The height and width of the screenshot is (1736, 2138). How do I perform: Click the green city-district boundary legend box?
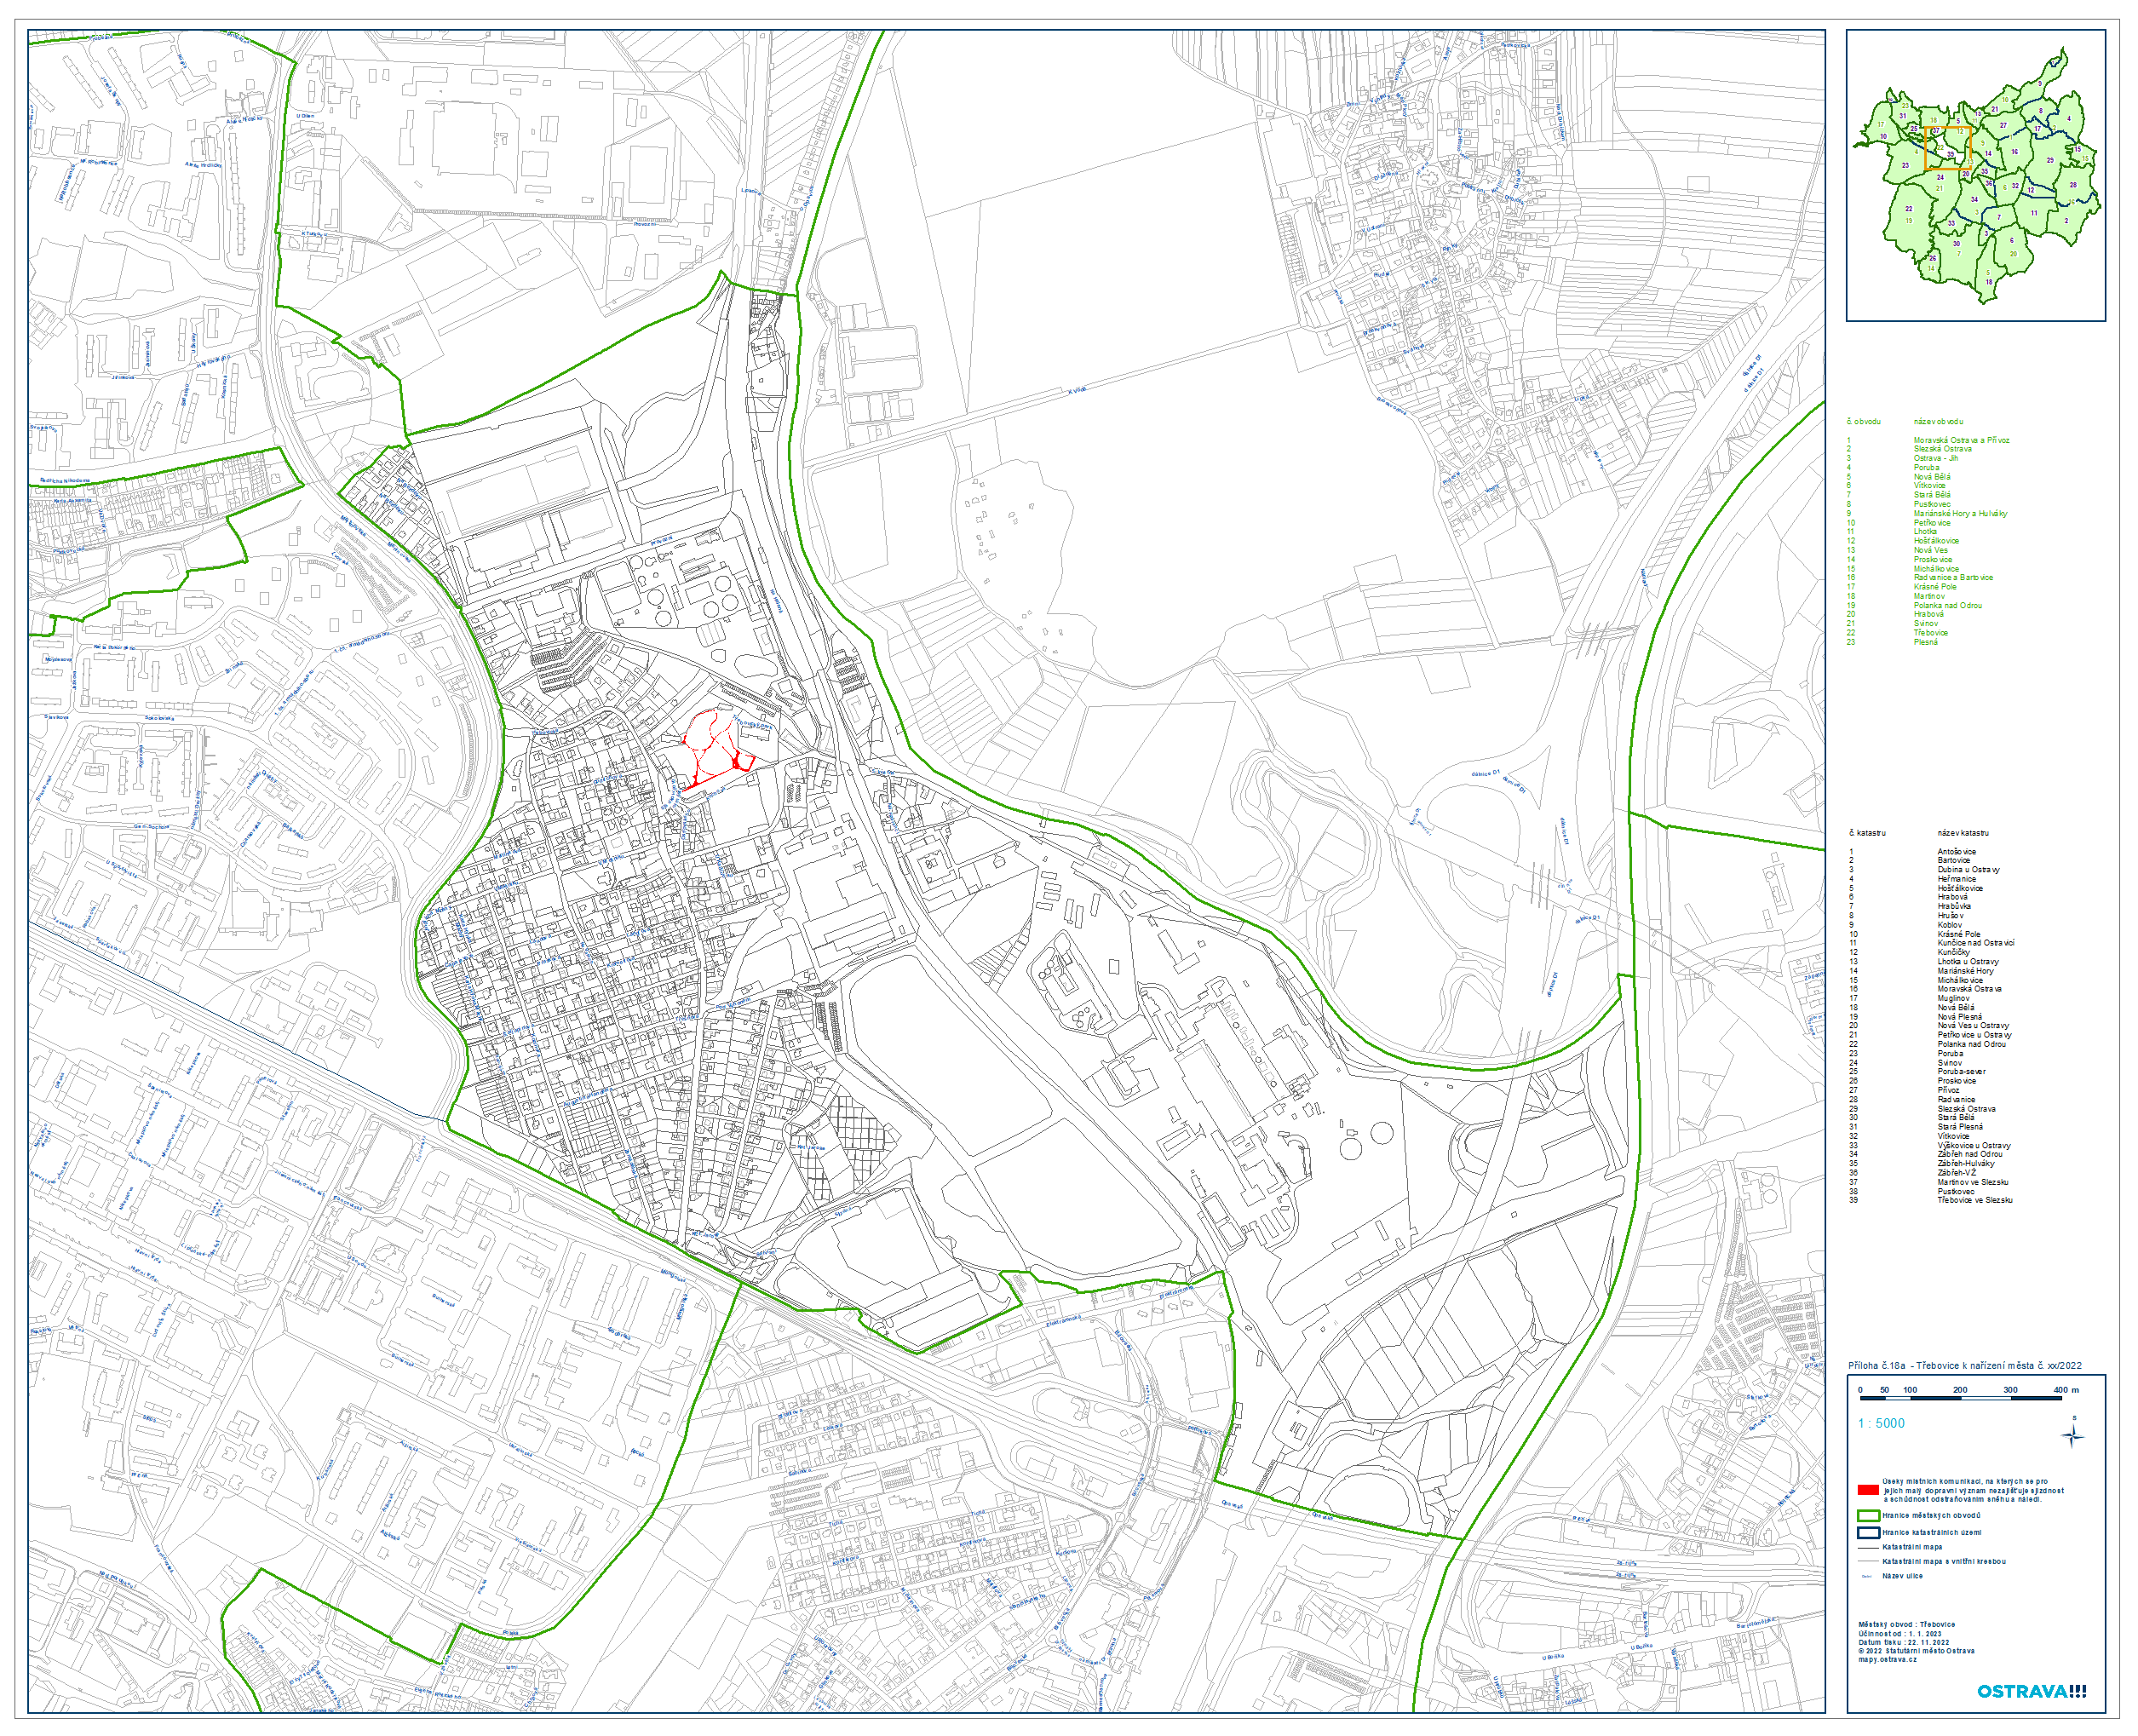pyautogui.click(x=1867, y=1516)
